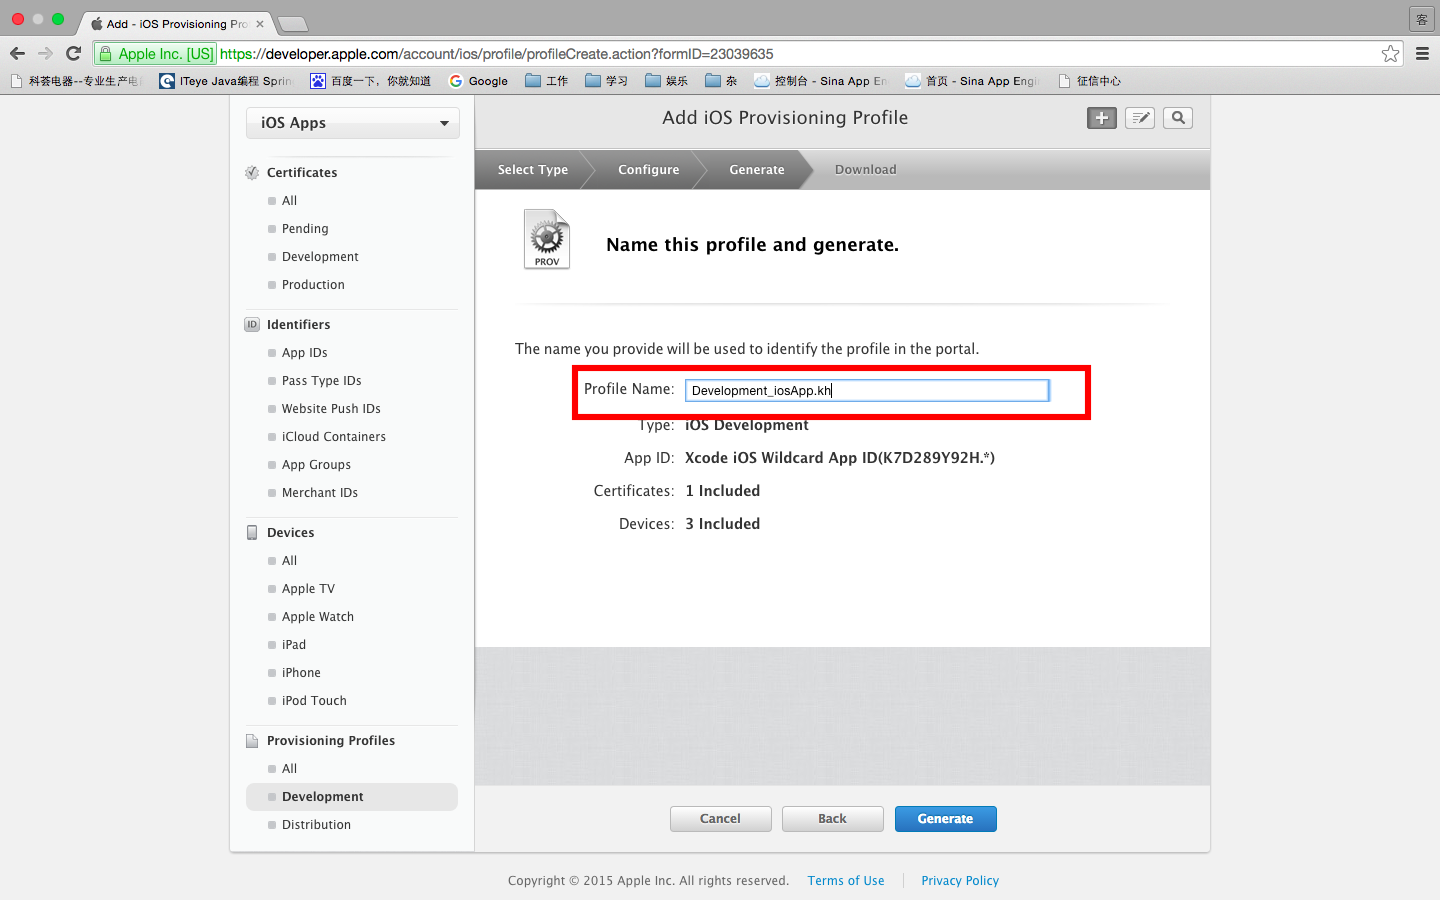
Task: Click the Generate step tab
Action: coord(757,170)
